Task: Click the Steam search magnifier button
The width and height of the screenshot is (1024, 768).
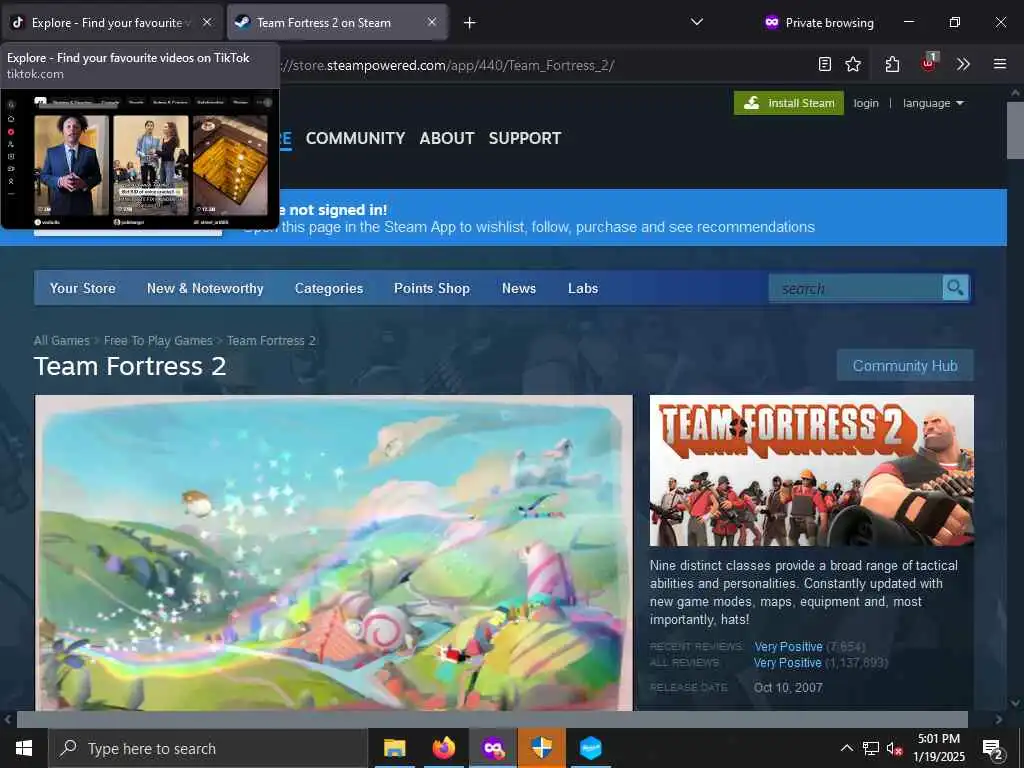Action: [x=955, y=288]
